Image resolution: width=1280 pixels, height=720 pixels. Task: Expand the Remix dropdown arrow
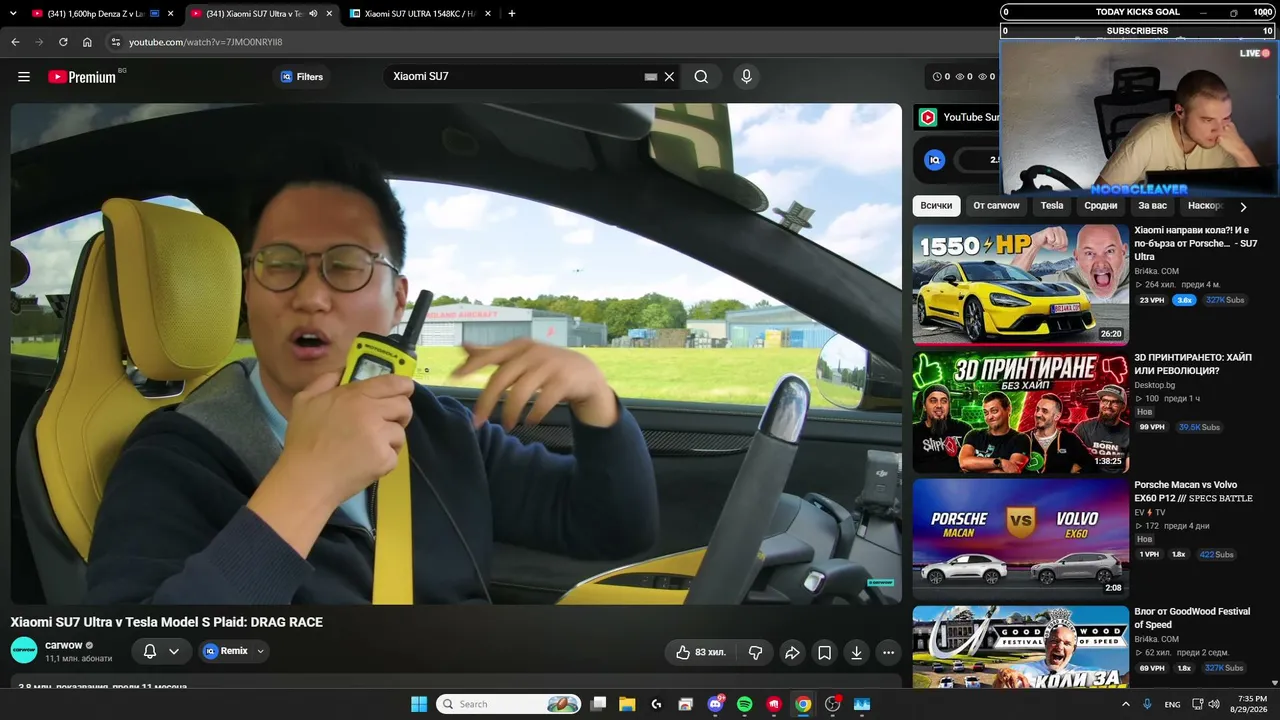(261, 651)
